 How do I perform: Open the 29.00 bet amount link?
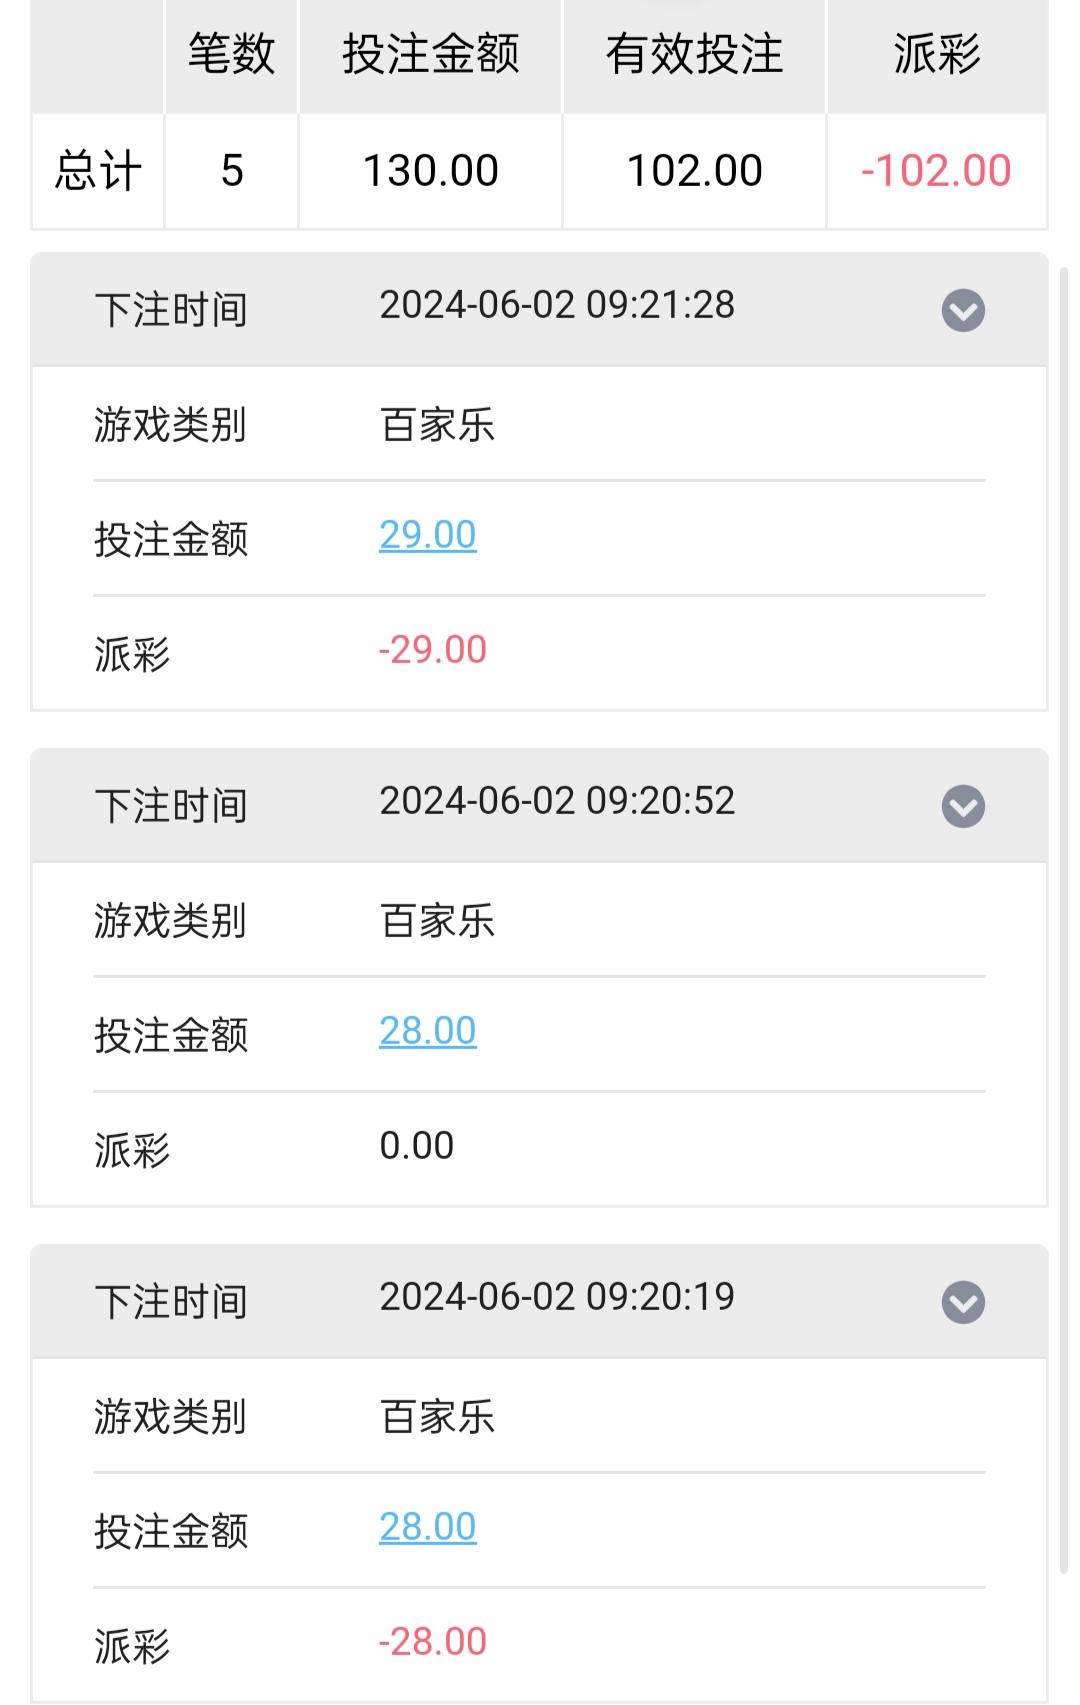tap(428, 535)
